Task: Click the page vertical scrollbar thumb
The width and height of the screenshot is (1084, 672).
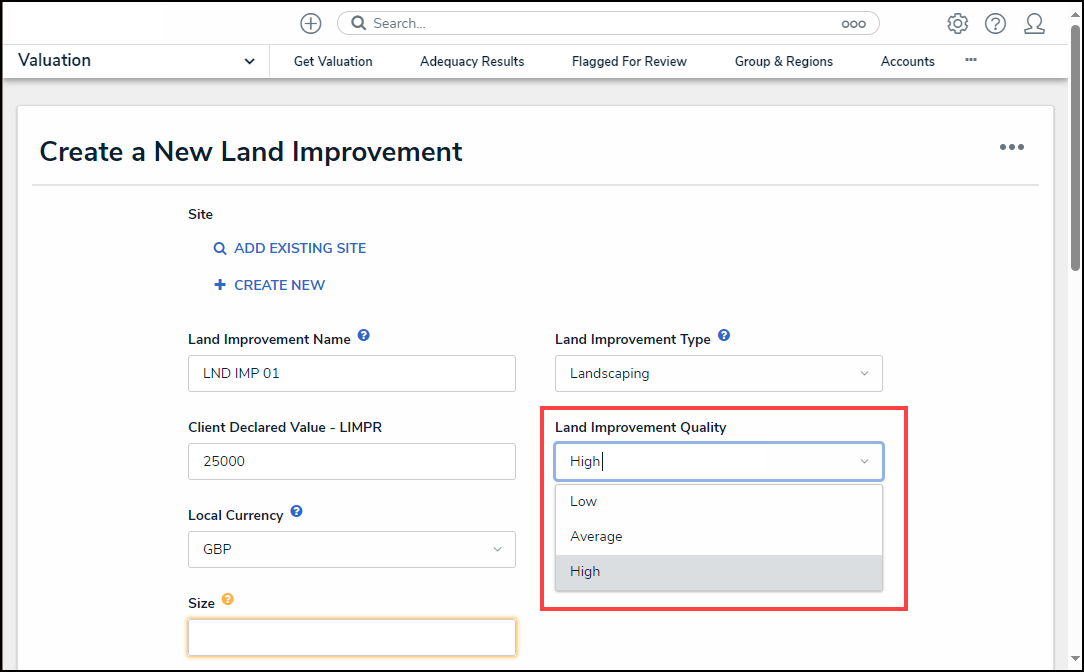Action: (1075, 147)
